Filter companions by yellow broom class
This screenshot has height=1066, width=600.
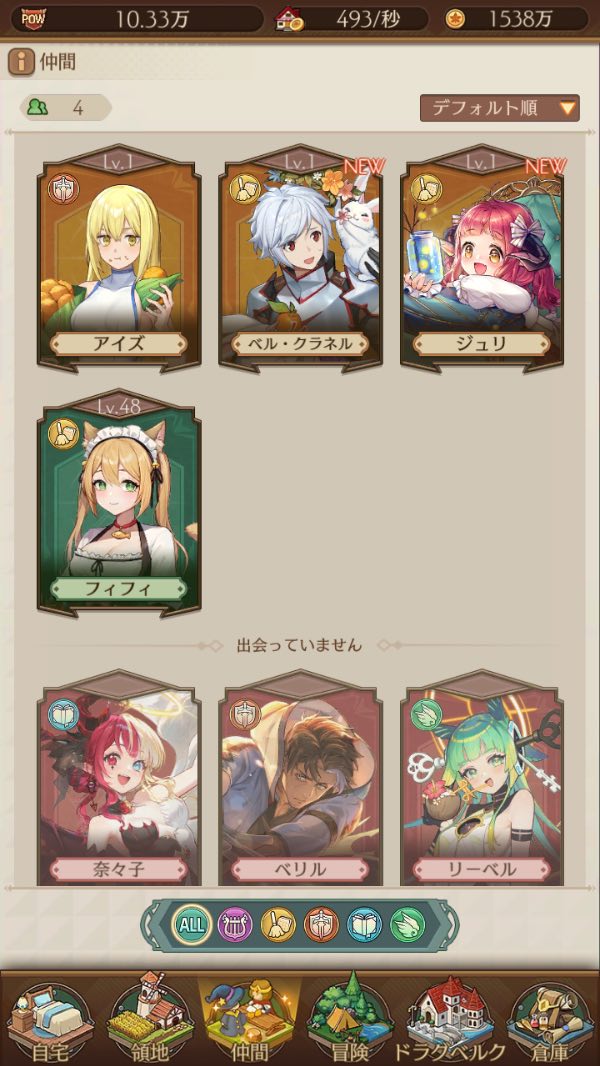coord(278,925)
